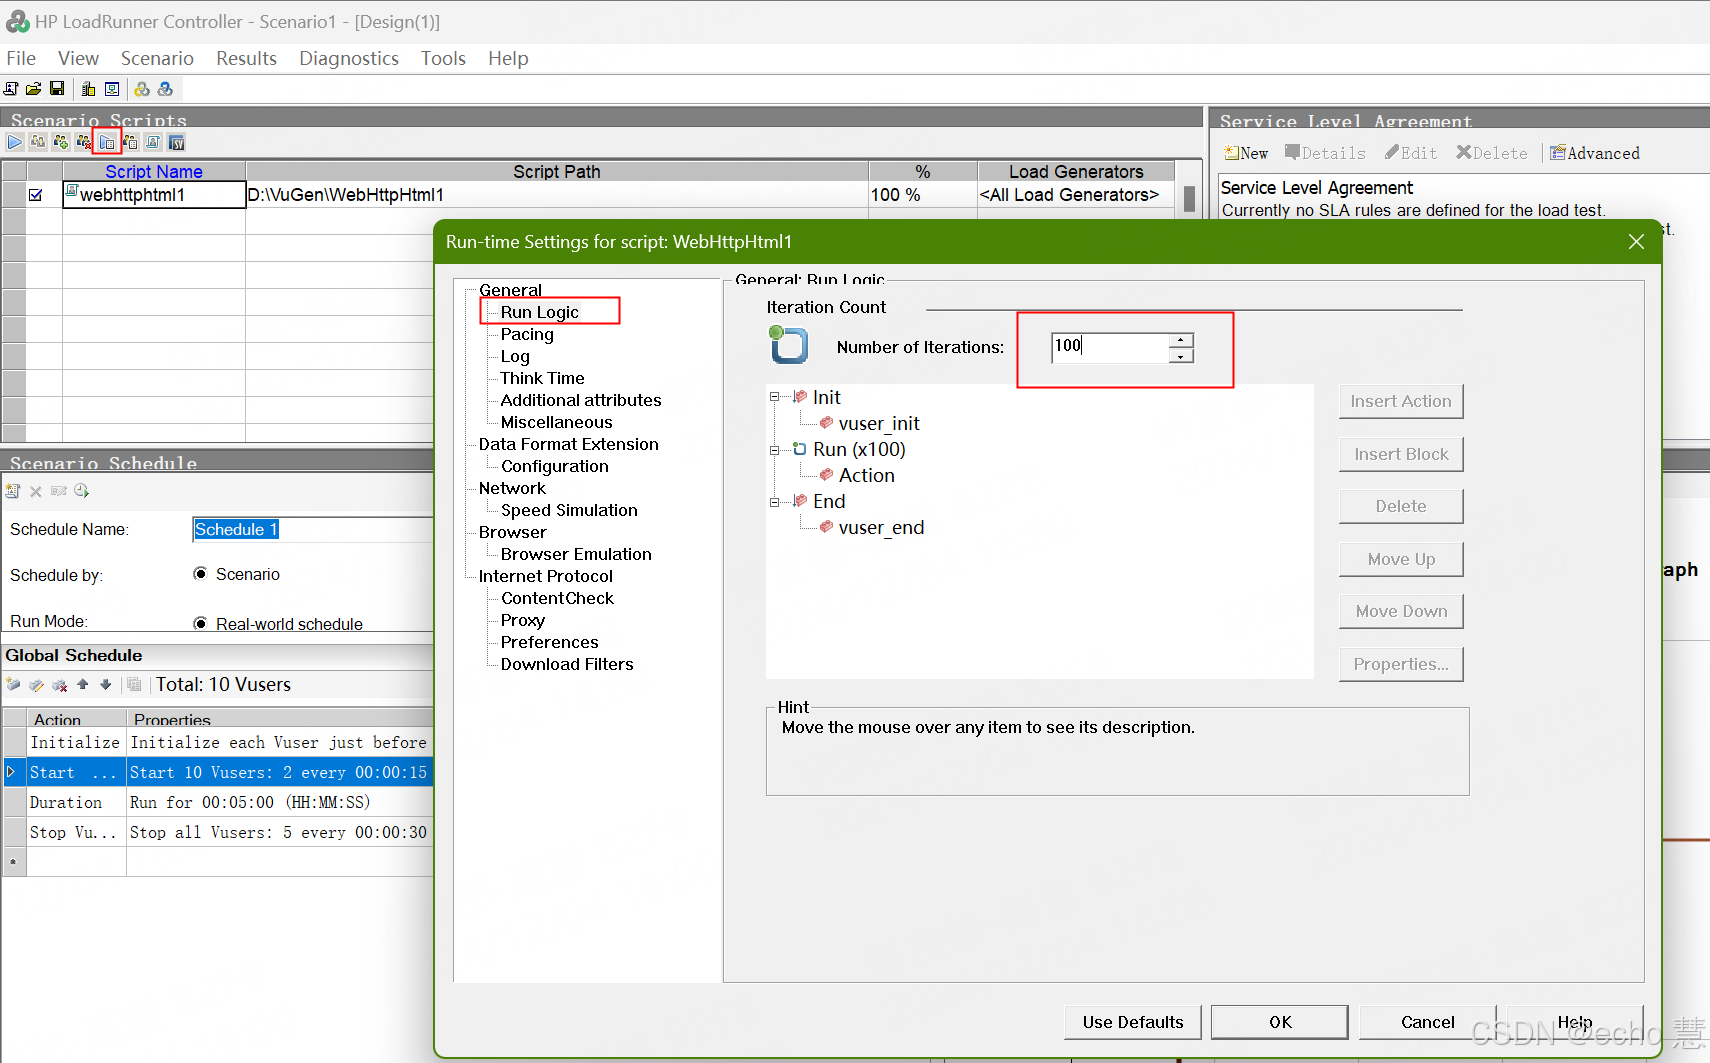Click the Vusers details icon with grid
Viewport: 1710px width, 1063px height.
(130, 142)
